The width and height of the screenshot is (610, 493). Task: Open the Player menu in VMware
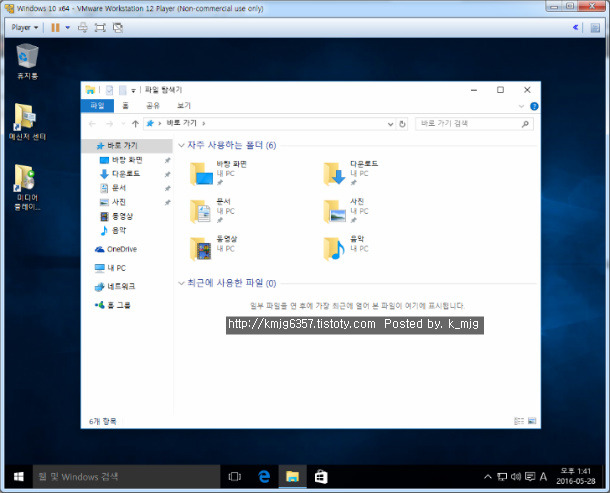coord(25,28)
